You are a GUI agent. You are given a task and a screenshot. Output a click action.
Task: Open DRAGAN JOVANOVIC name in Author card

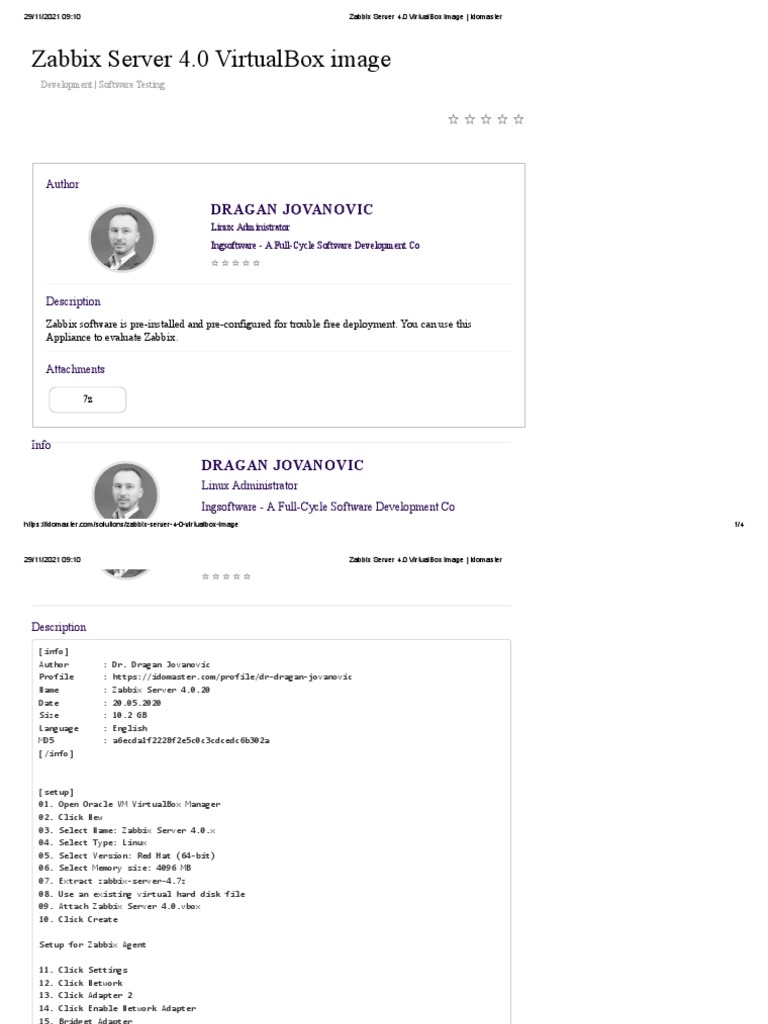(x=291, y=209)
